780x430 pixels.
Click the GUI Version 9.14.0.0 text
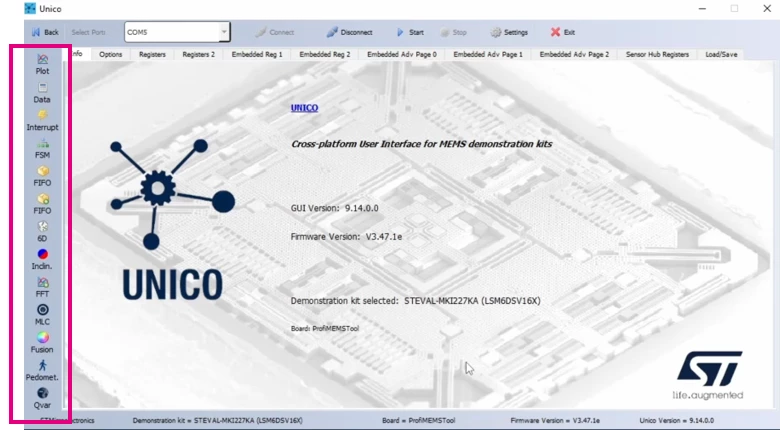pyautogui.click(x=334, y=208)
